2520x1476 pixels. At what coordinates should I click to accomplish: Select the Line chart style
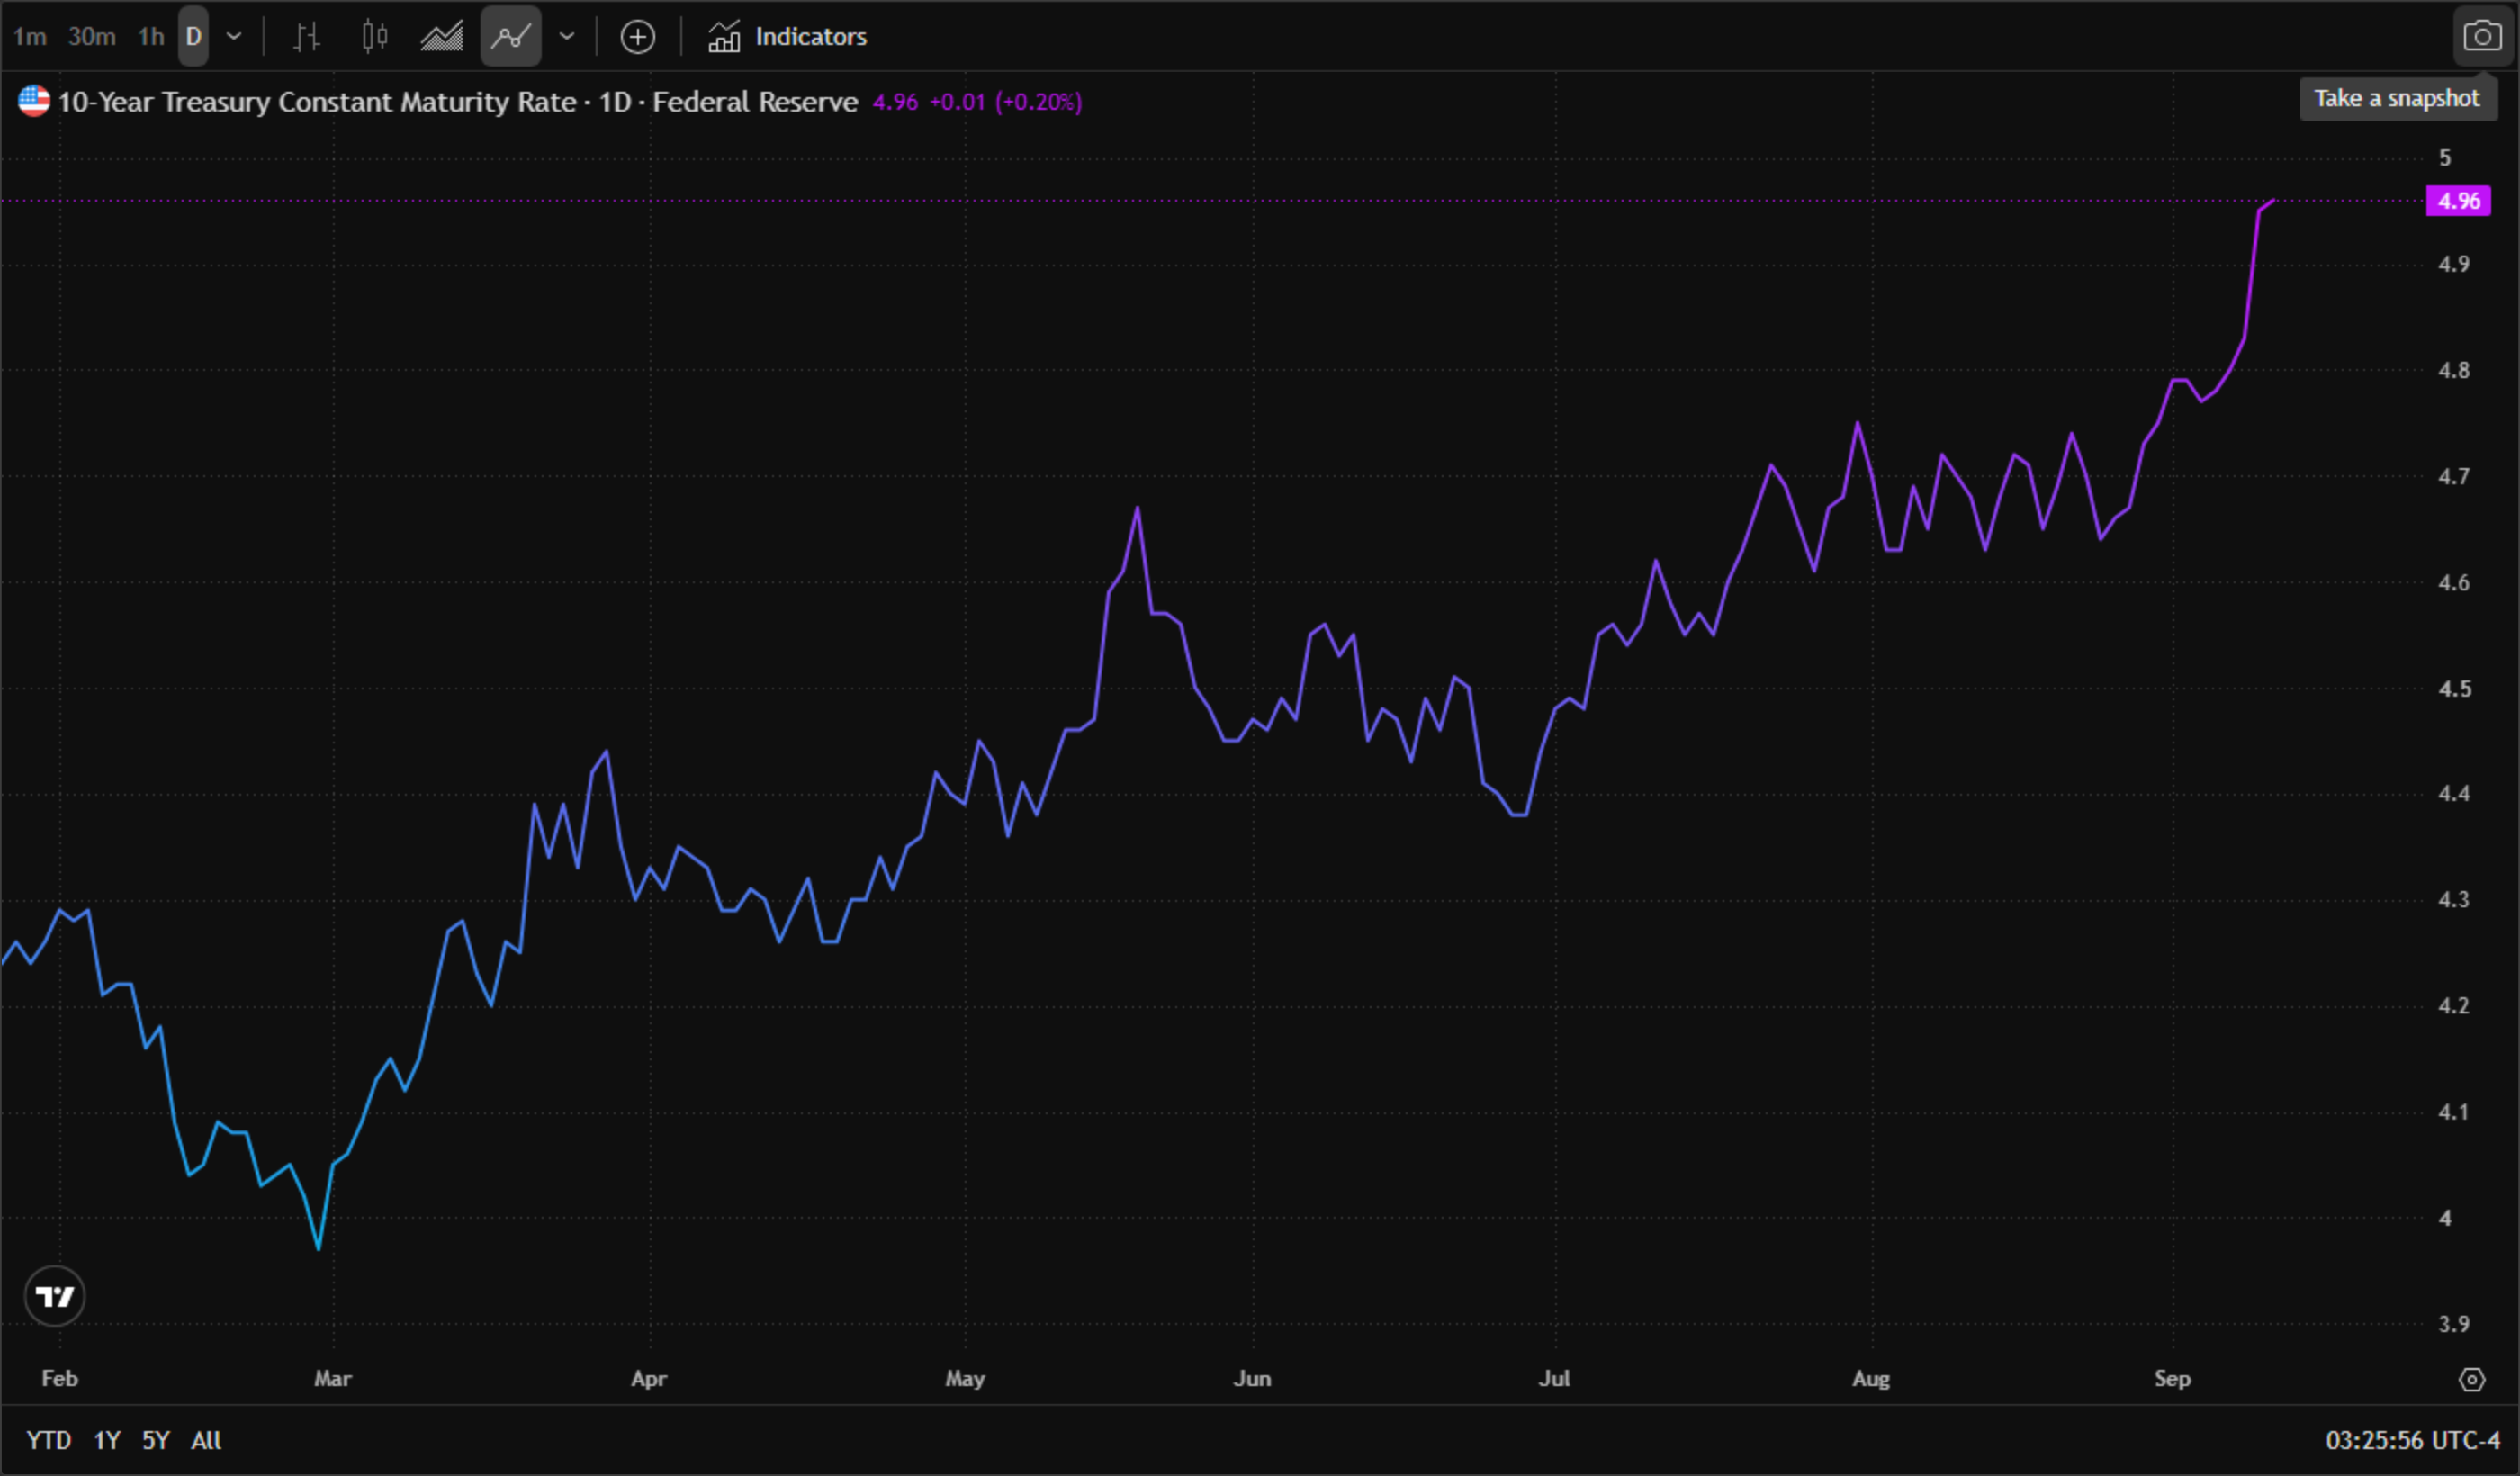(x=511, y=37)
